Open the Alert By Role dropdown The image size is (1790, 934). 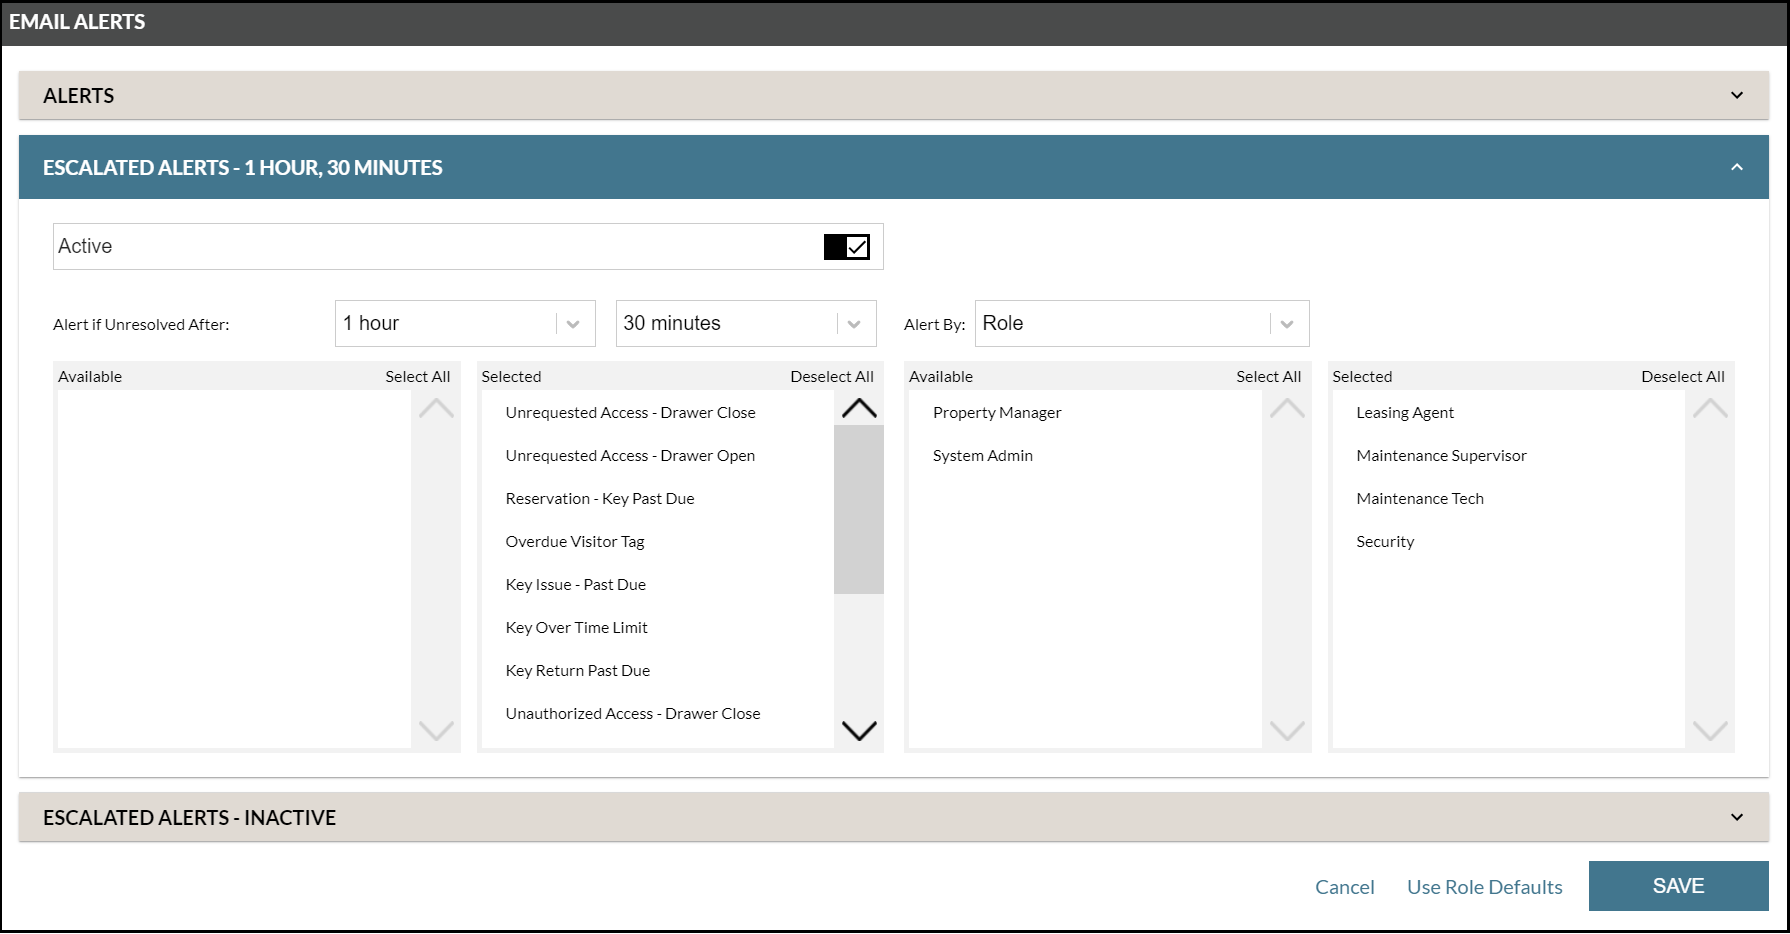coord(1142,323)
